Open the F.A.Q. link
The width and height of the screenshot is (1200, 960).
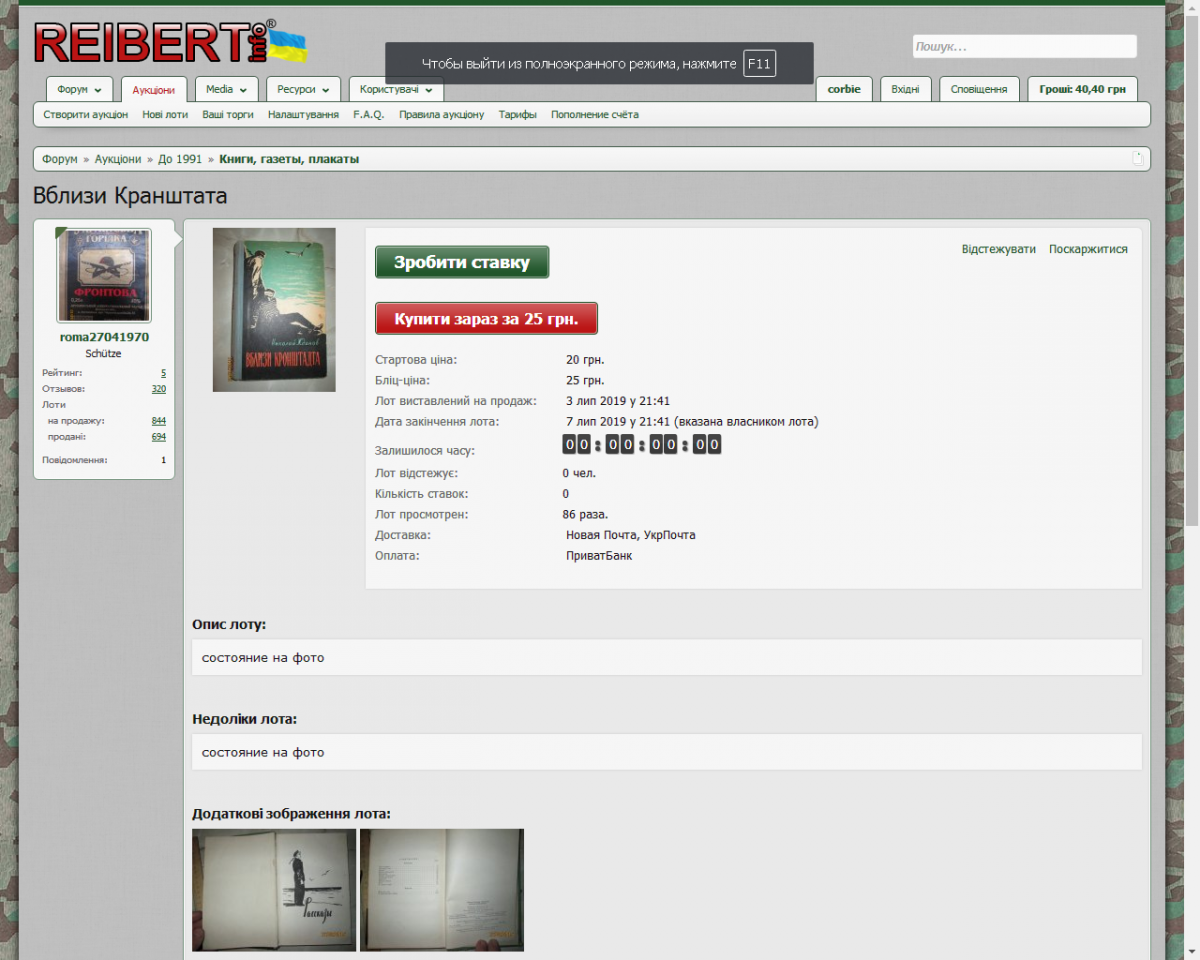pos(368,114)
